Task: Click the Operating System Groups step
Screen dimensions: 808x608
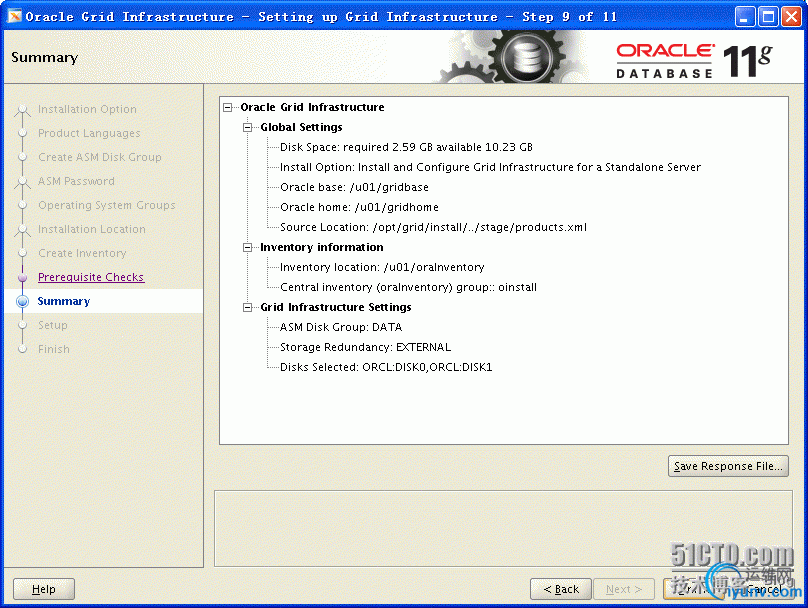Action: [107, 205]
